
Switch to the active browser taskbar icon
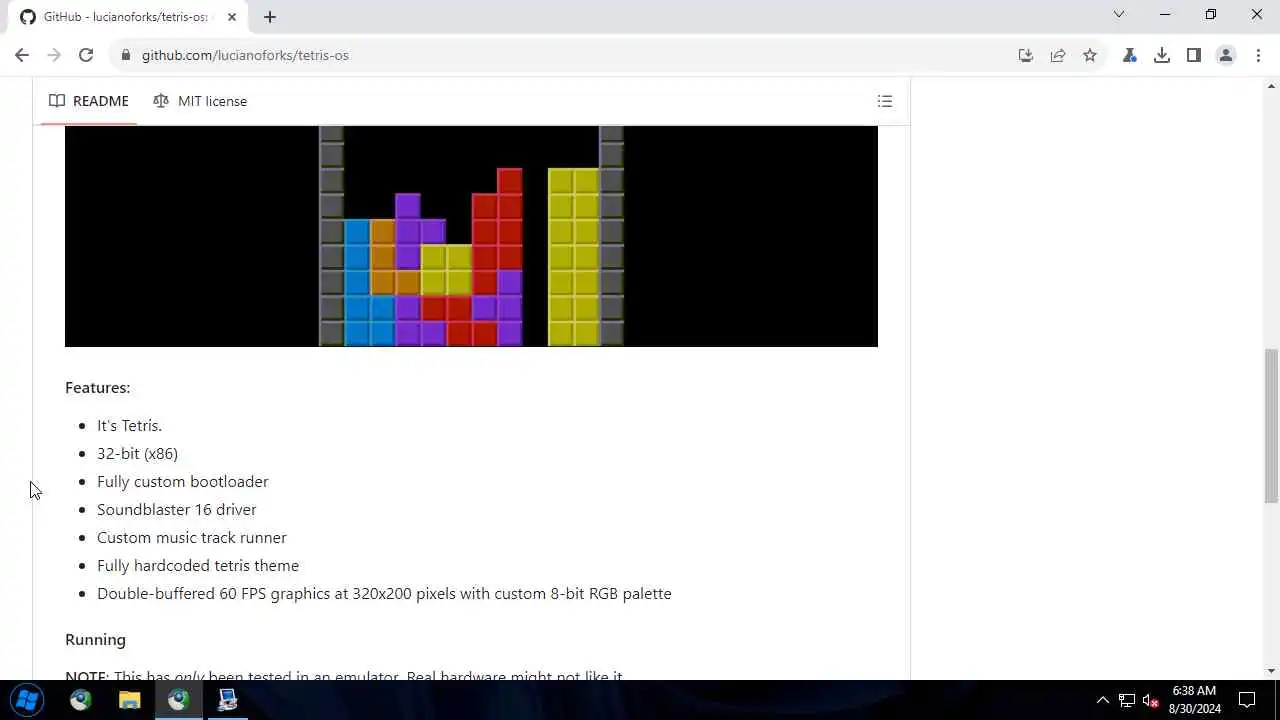(178, 700)
